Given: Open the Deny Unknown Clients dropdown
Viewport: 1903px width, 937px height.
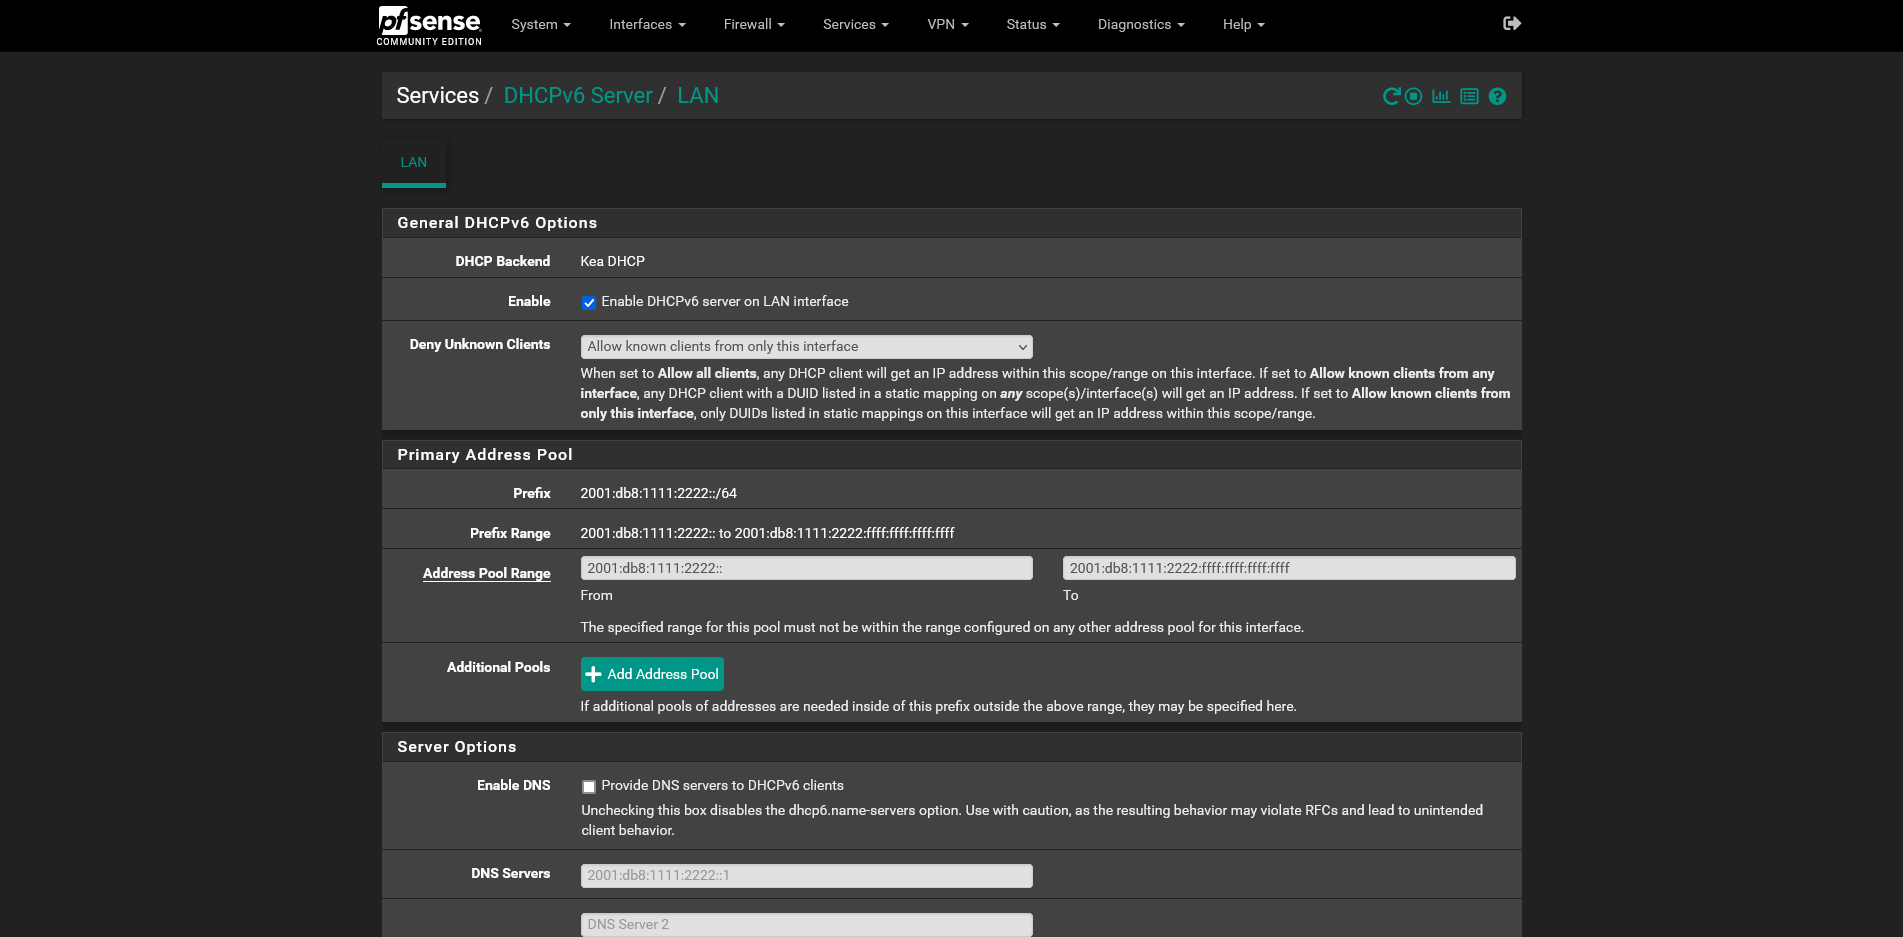Looking at the screenshot, I should pos(806,346).
